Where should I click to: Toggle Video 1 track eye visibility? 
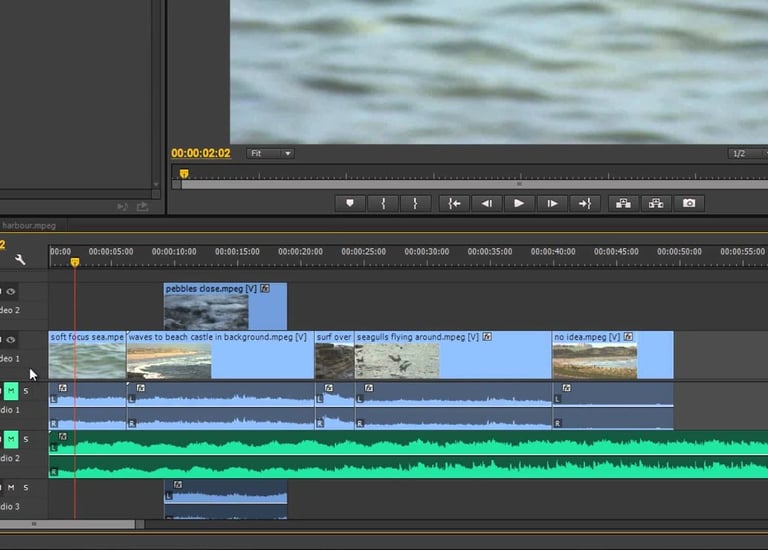click(x=11, y=340)
